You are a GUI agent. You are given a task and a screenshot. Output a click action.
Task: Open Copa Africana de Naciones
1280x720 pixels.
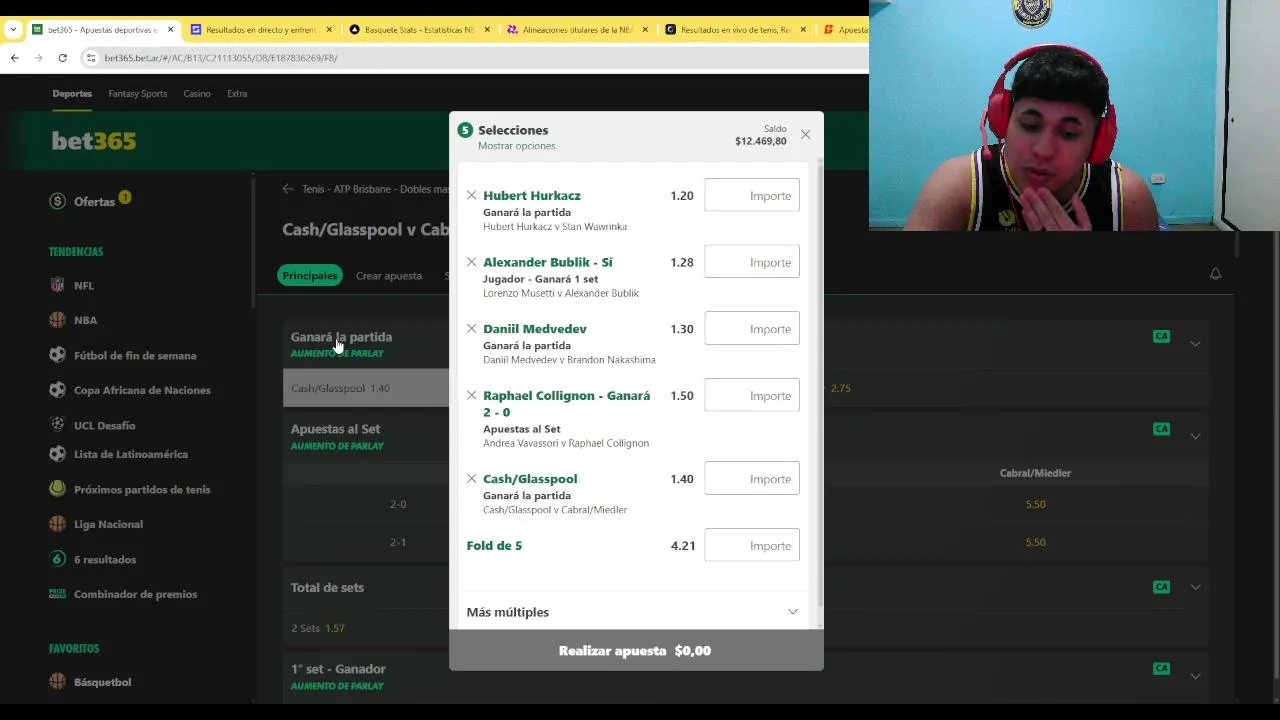142,390
